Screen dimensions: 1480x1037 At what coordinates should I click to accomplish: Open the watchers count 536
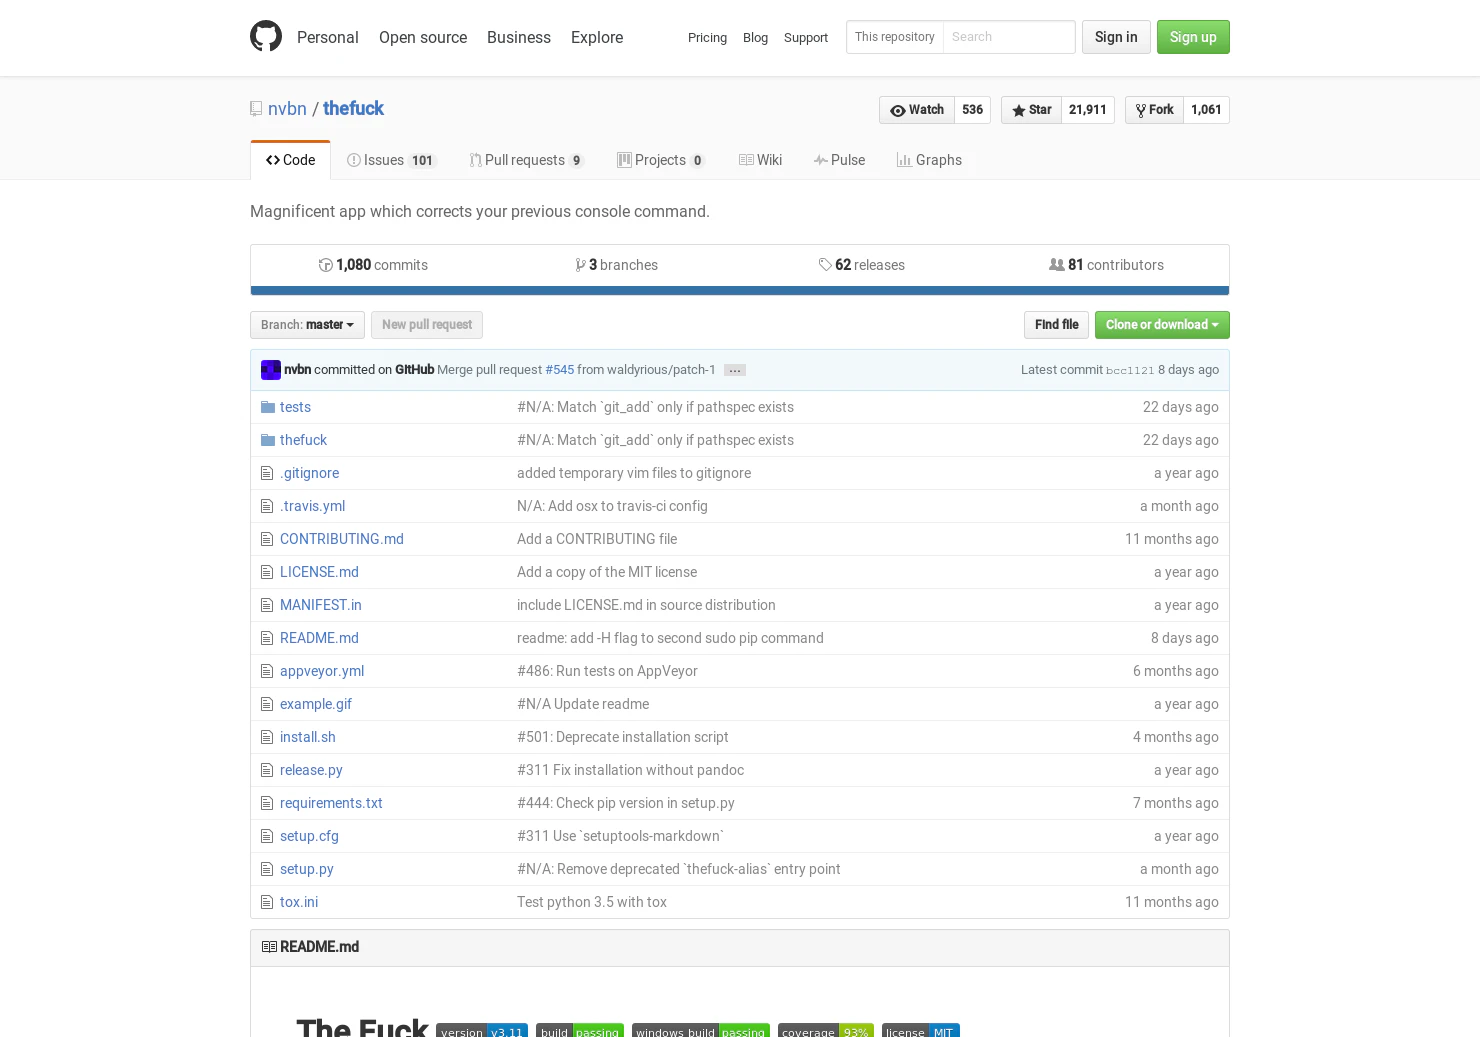[973, 110]
